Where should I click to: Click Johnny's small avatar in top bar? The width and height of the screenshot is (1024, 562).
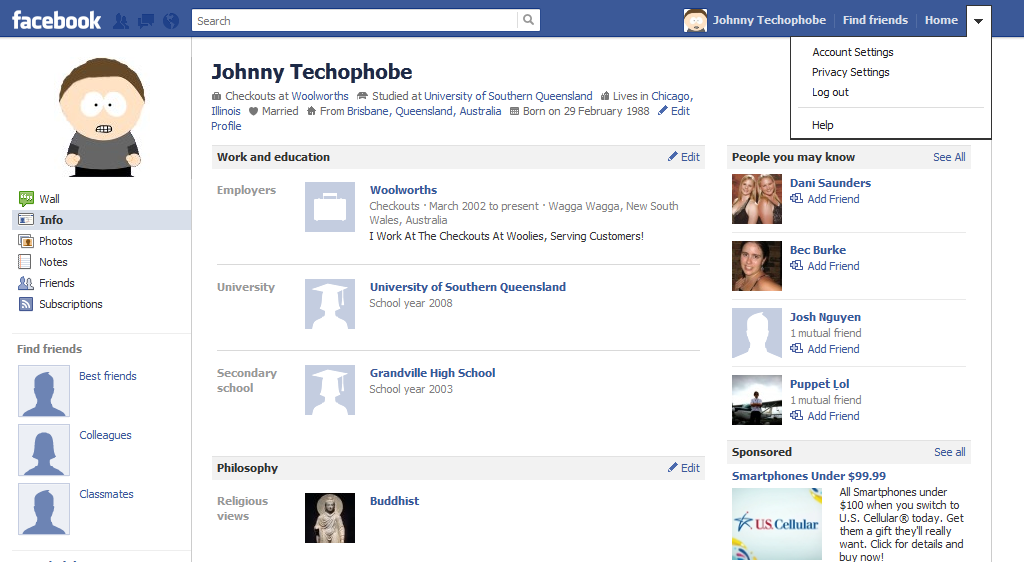tap(695, 20)
